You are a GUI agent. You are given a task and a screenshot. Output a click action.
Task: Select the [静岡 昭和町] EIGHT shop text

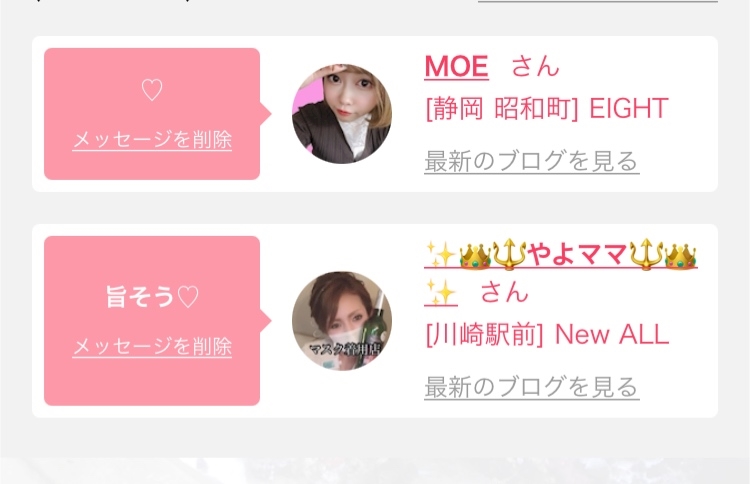pos(547,109)
